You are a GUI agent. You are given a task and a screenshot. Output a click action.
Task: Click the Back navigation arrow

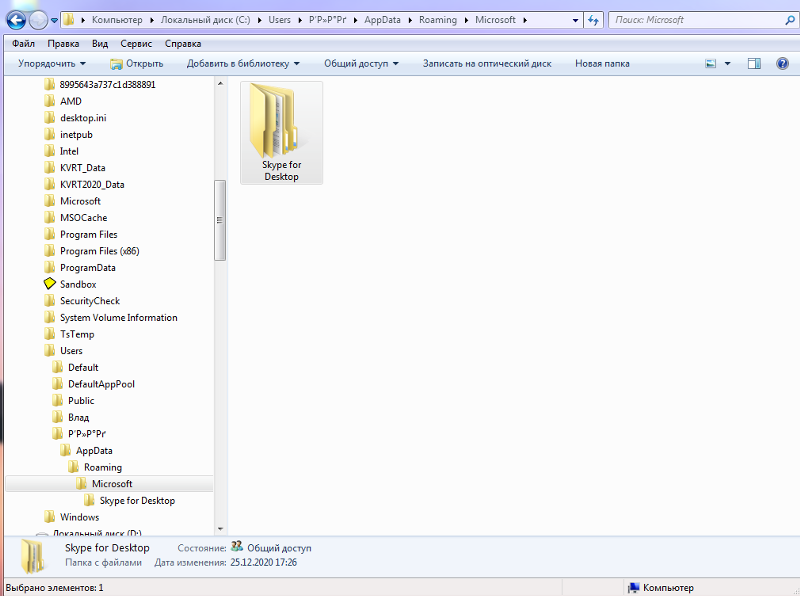pyautogui.click(x=16, y=20)
